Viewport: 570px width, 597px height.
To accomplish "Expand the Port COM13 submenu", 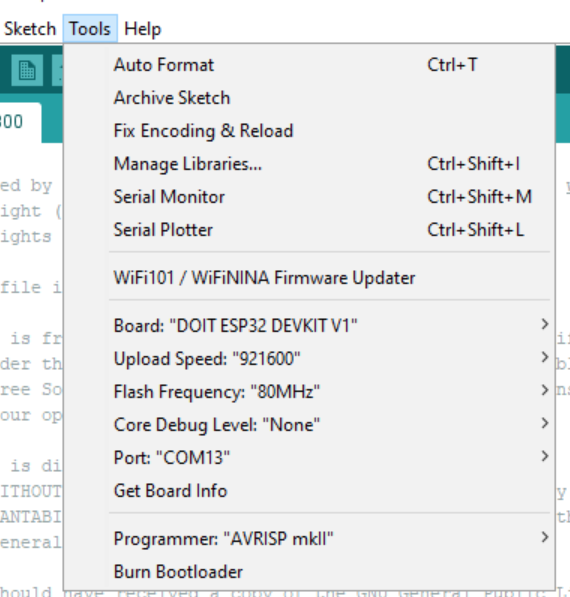I will click(x=309, y=458).
